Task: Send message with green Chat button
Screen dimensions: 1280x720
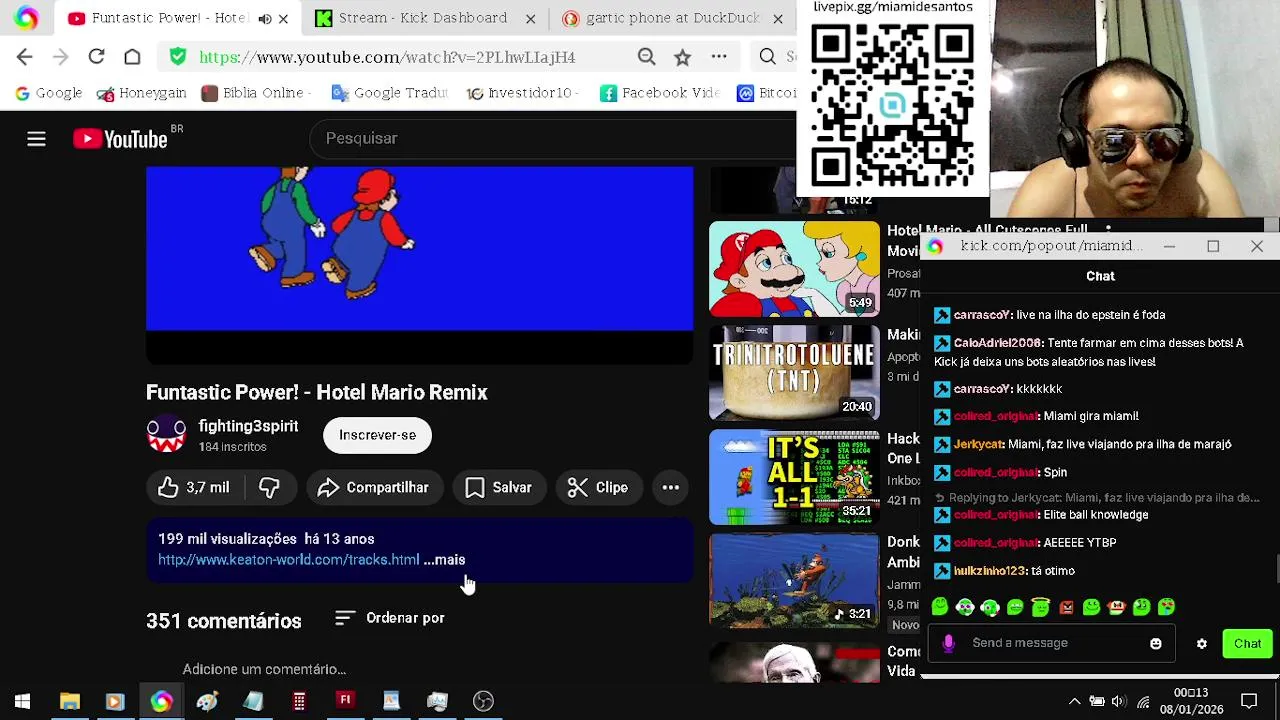Action: [1247, 643]
